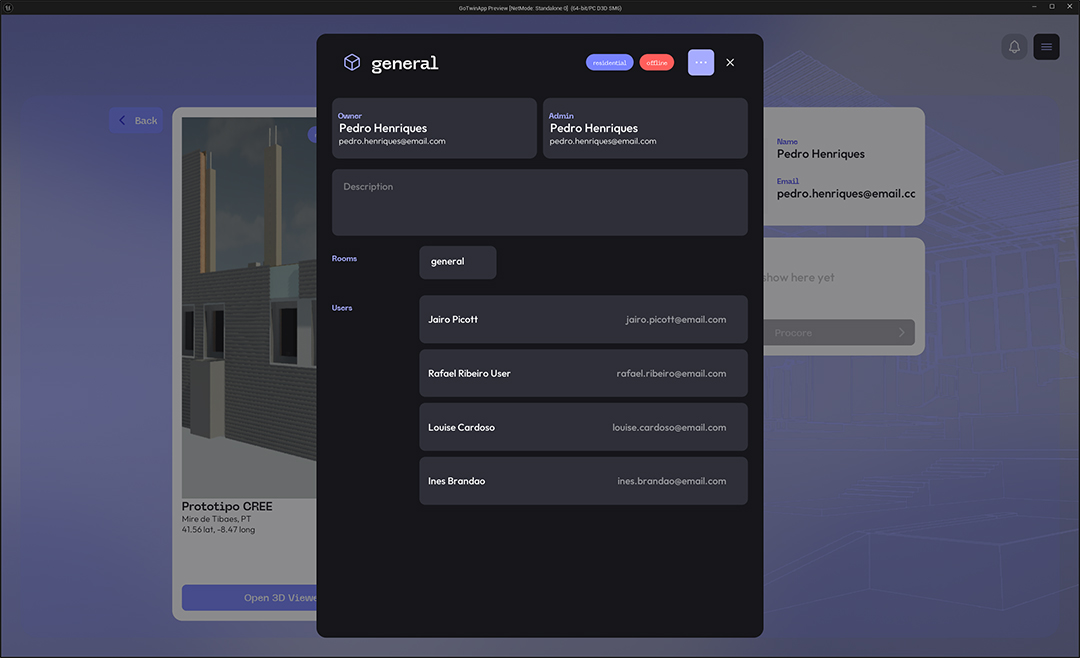
Task: Click the Owner Pedro Henriques card
Action: tap(434, 128)
